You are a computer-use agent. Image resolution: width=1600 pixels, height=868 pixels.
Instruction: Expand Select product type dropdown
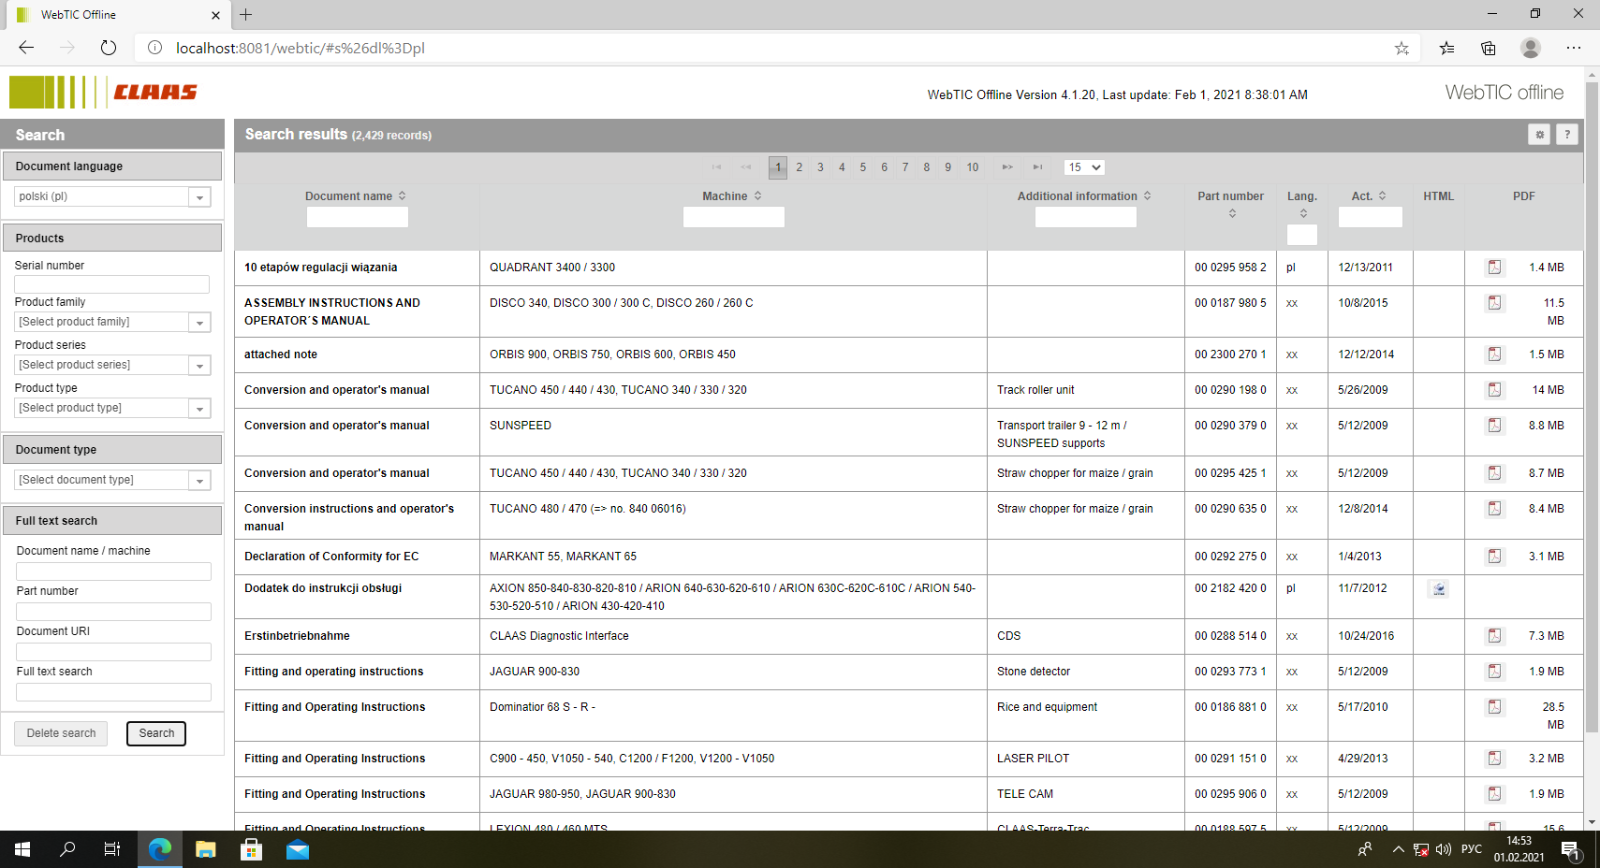200,408
